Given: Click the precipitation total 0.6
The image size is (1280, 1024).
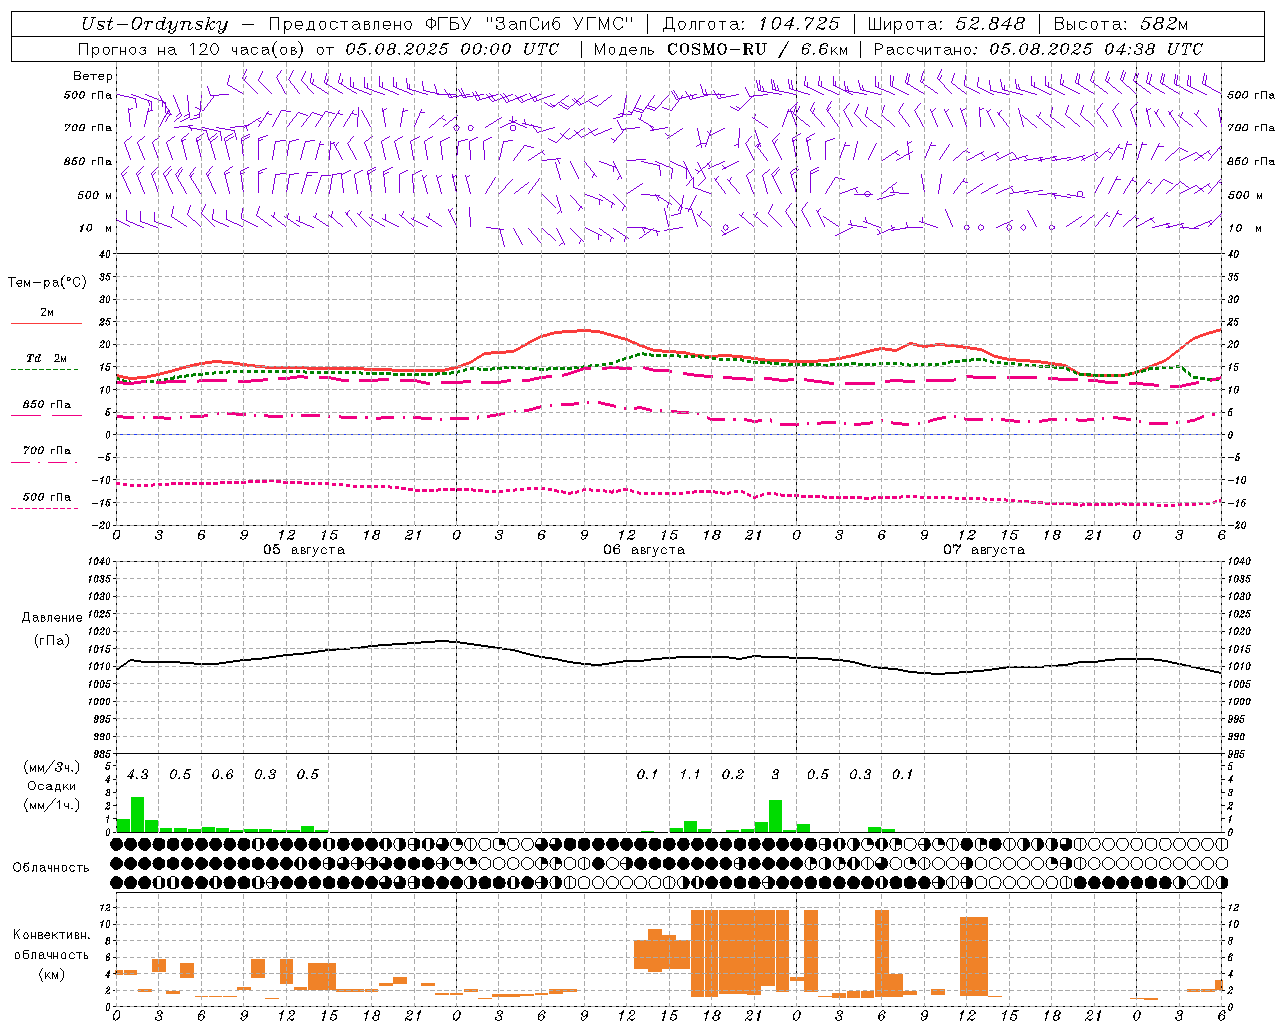Looking at the screenshot, I should pos(223,775).
